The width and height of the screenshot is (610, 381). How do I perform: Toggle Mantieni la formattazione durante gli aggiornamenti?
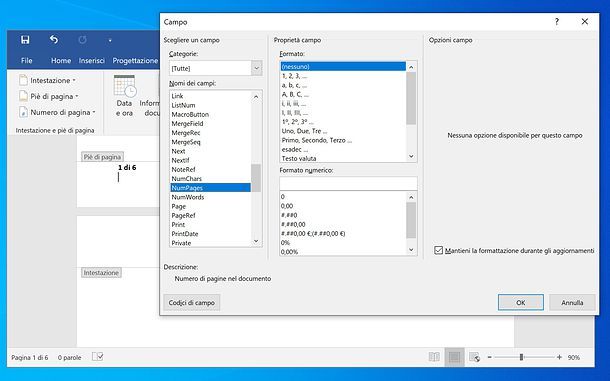coord(438,250)
